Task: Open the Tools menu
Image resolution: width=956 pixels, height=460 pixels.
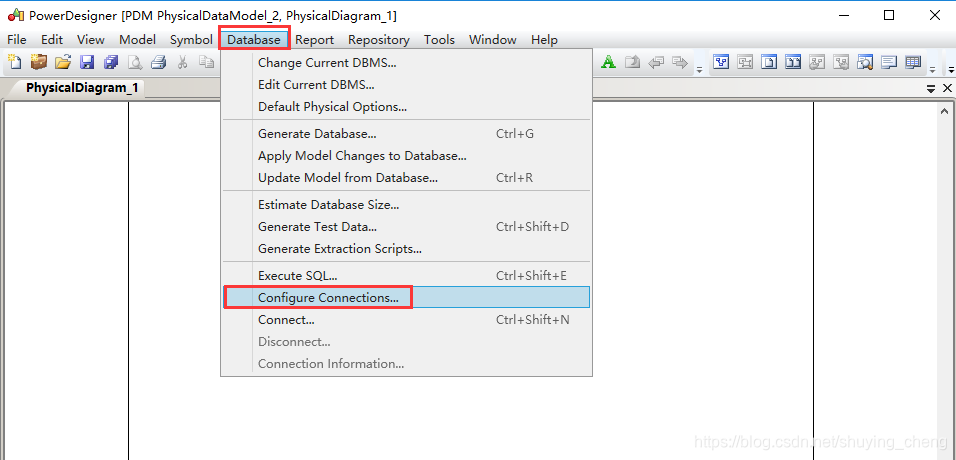Action: pos(440,40)
